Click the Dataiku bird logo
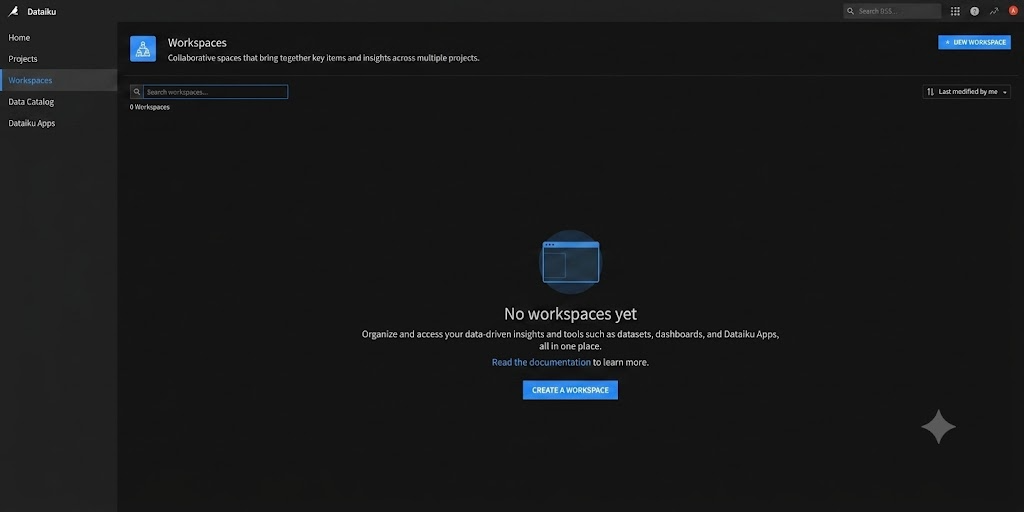The width and height of the screenshot is (1024, 512). (x=13, y=11)
